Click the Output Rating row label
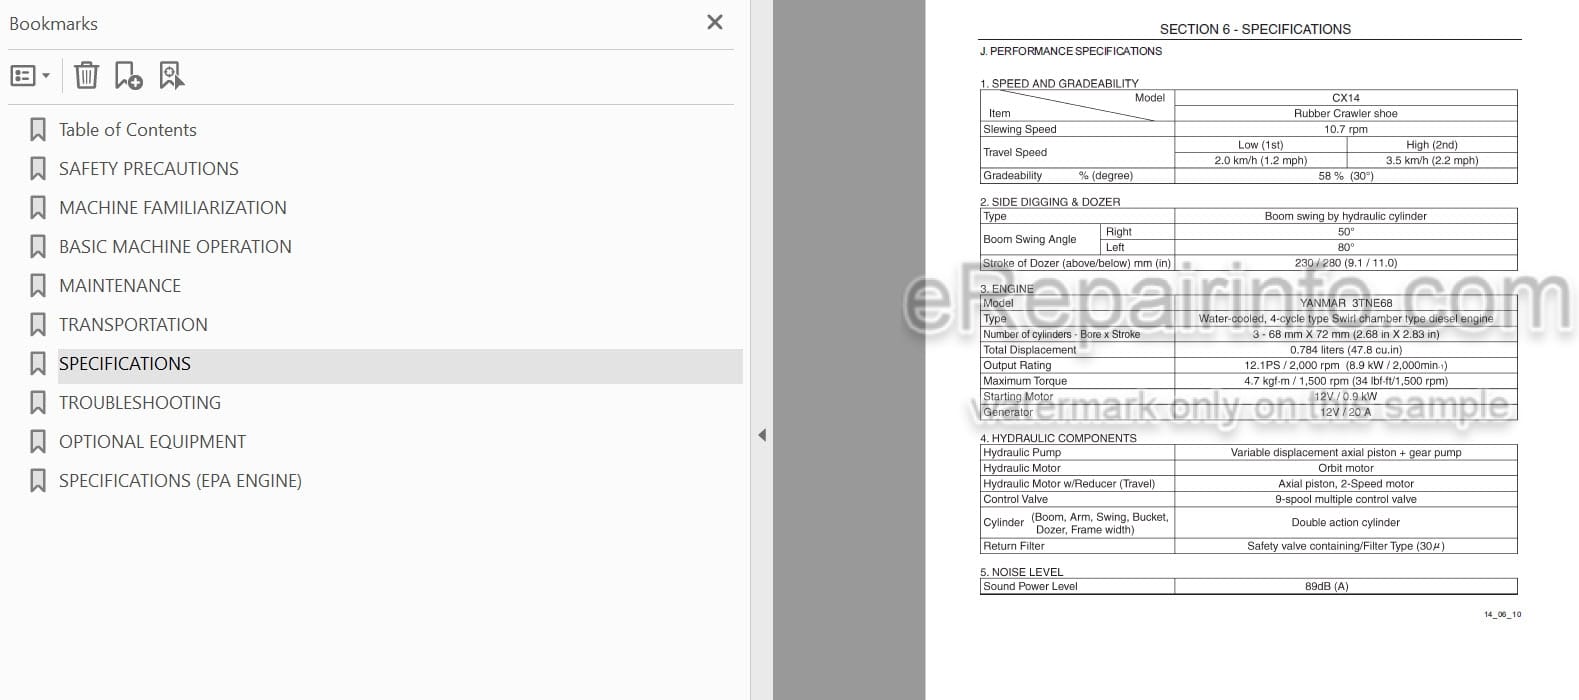Image resolution: width=1579 pixels, height=700 pixels. pyautogui.click(x=1017, y=366)
